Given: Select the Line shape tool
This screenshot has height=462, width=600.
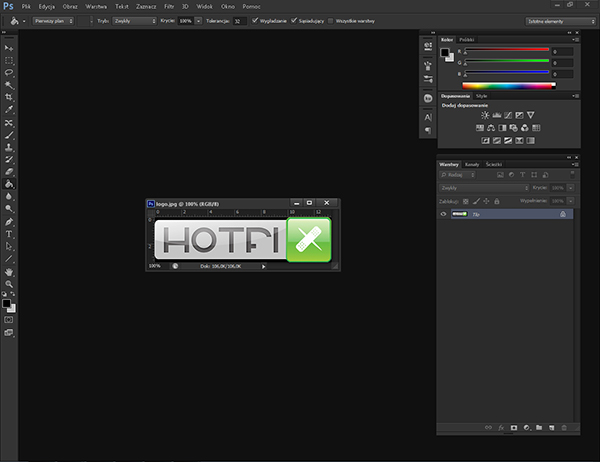Looking at the screenshot, I should 9,259.
